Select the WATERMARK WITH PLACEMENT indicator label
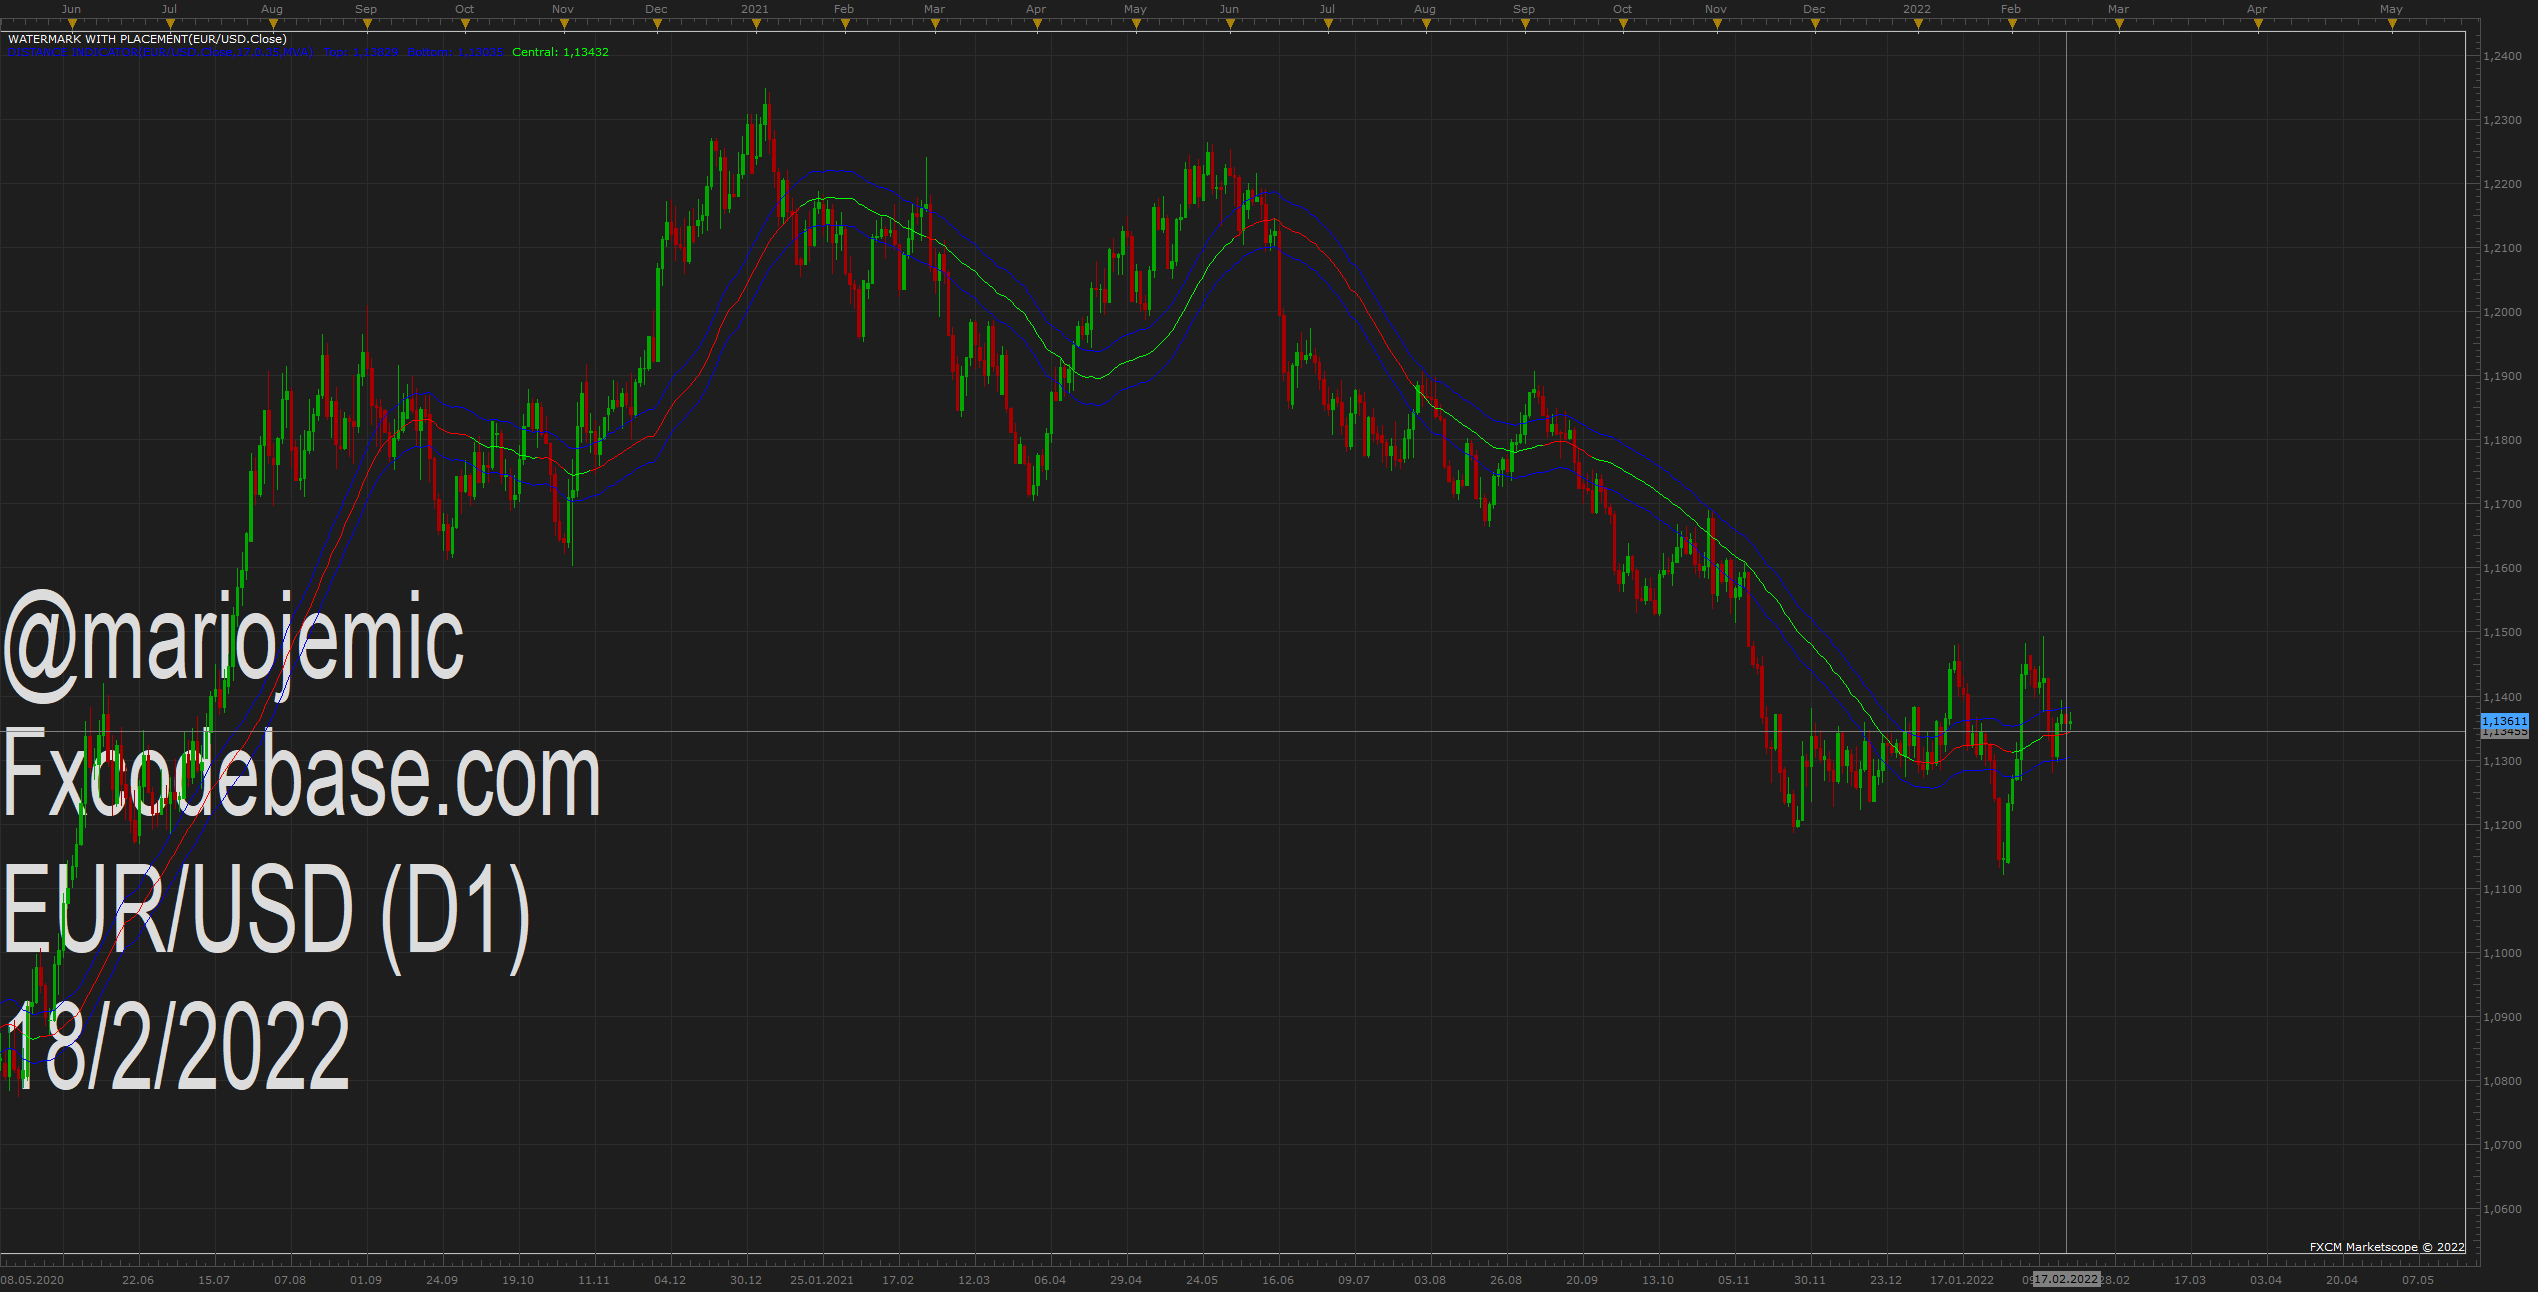The width and height of the screenshot is (2538, 1292). click(147, 39)
